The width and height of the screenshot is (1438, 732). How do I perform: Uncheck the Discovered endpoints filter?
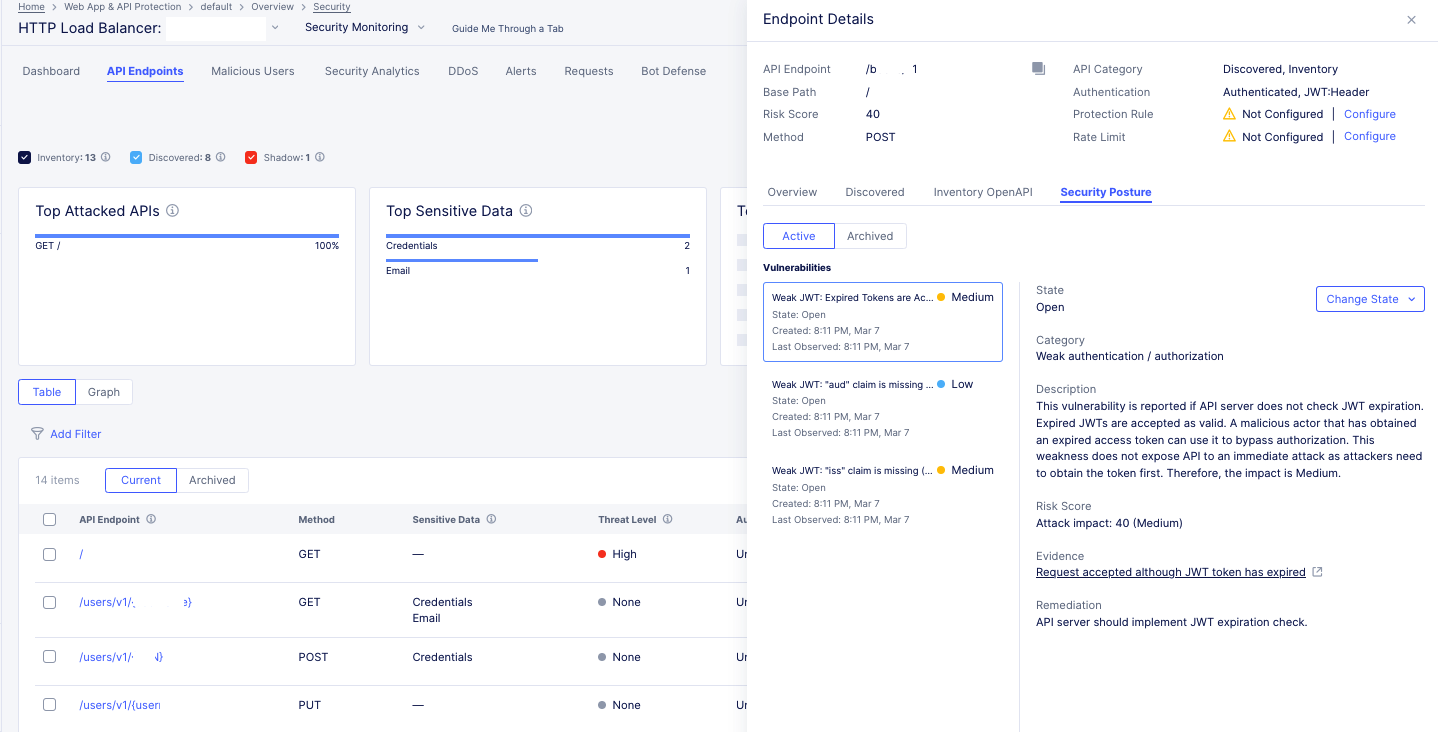(x=135, y=157)
